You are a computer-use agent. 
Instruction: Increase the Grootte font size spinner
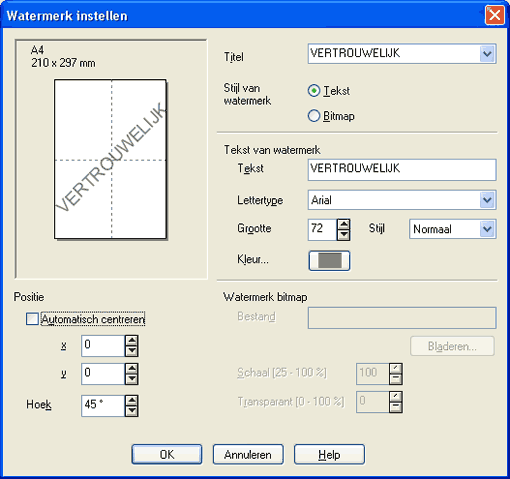click(343, 224)
